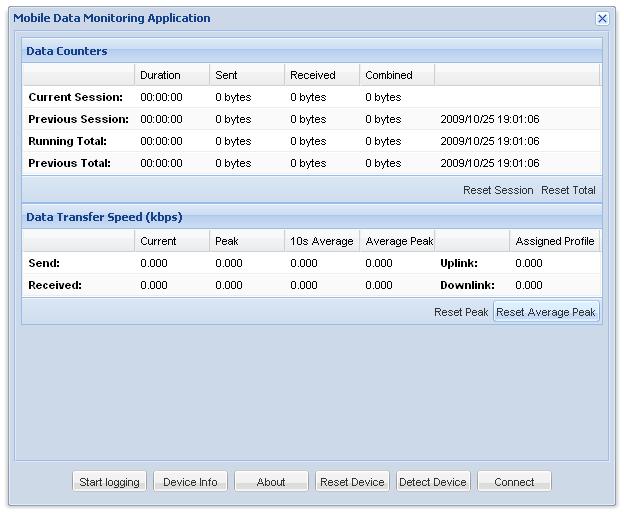Select the Received row label in speed table

(x=55, y=285)
